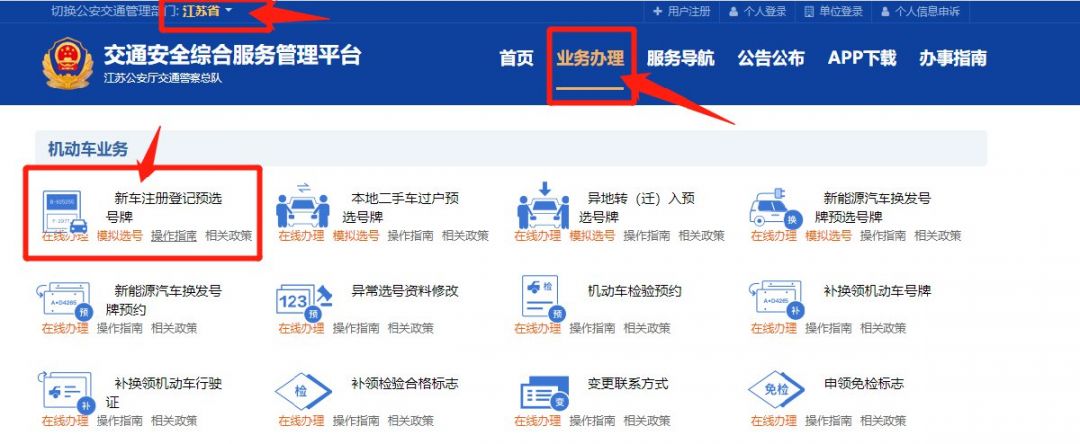
Task: Click the 用户注册 link
Action: [682, 11]
